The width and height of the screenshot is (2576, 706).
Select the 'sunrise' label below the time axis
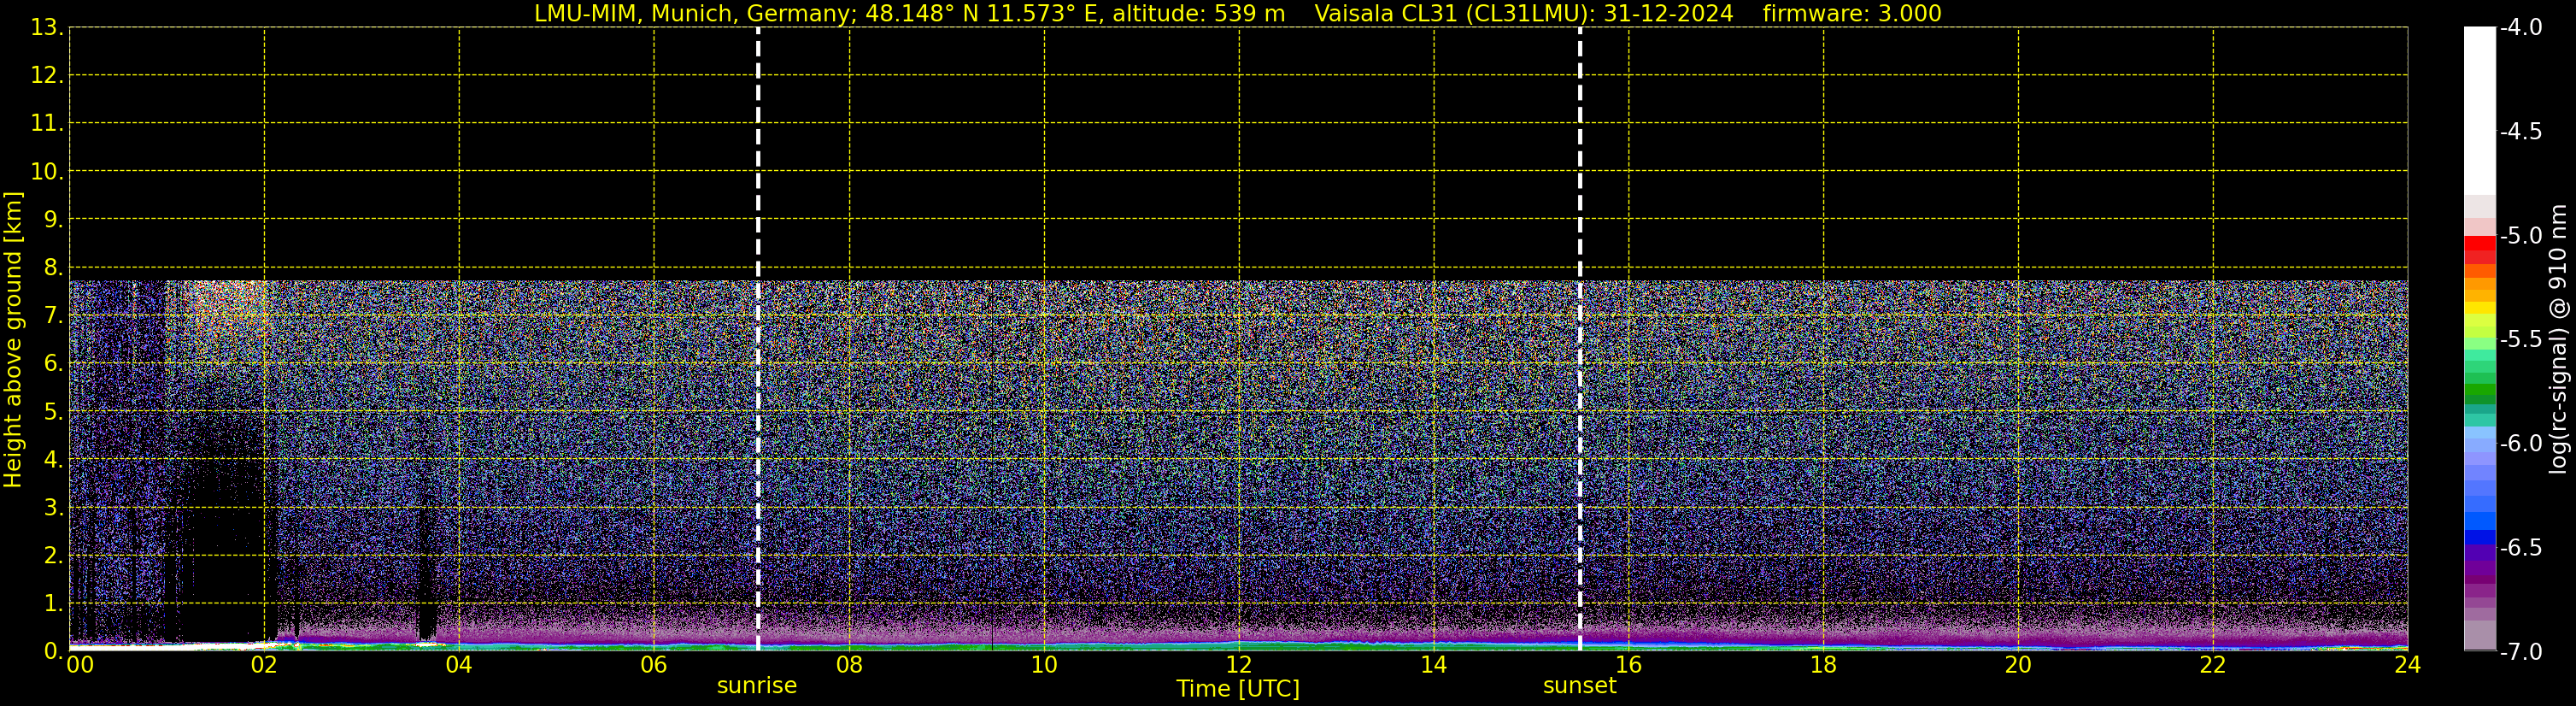point(757,686)
